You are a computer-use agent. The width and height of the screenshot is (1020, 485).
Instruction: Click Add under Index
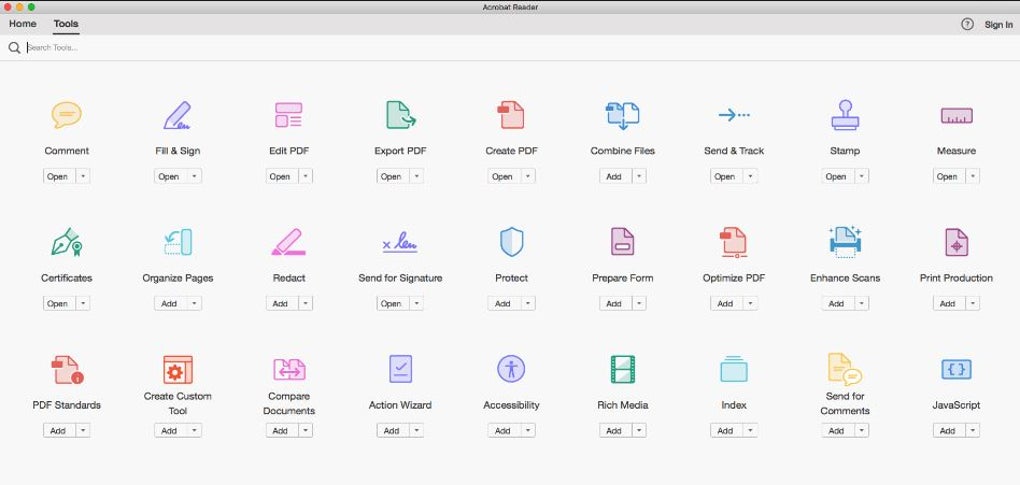click(726, 430)
